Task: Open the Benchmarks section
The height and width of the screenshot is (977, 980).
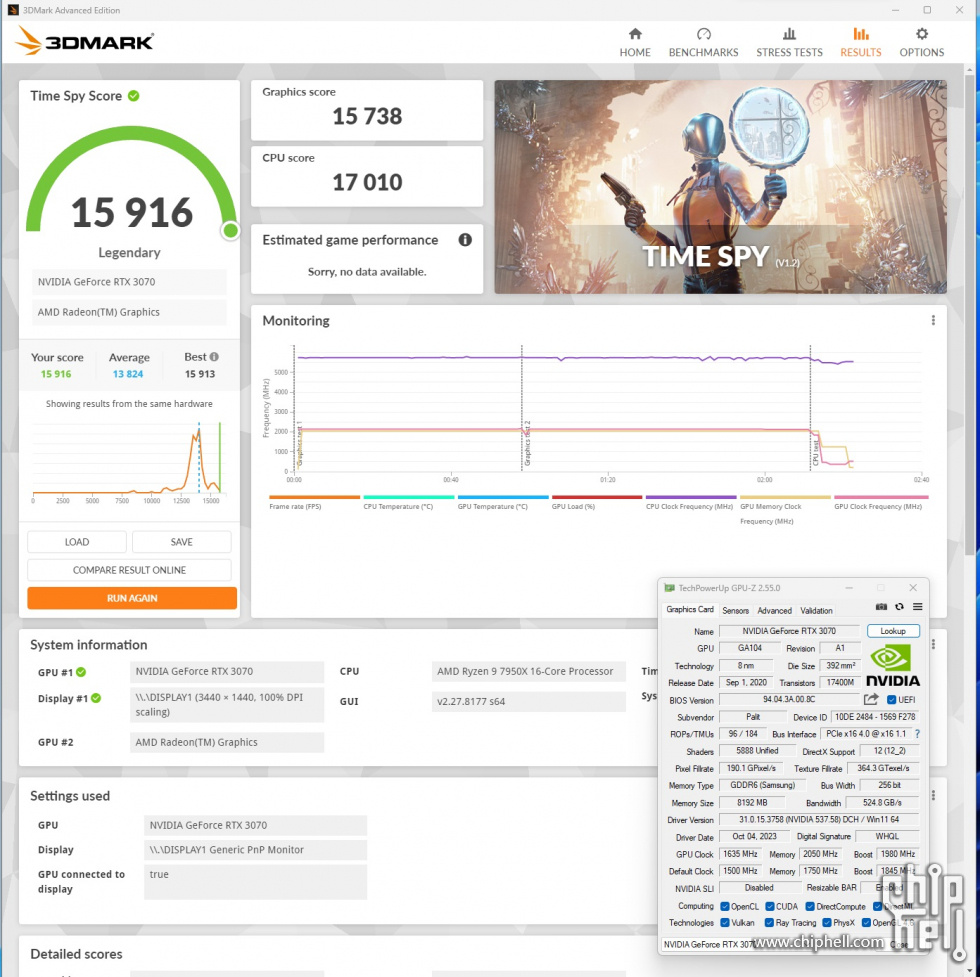Action: (x=703, y=43)
